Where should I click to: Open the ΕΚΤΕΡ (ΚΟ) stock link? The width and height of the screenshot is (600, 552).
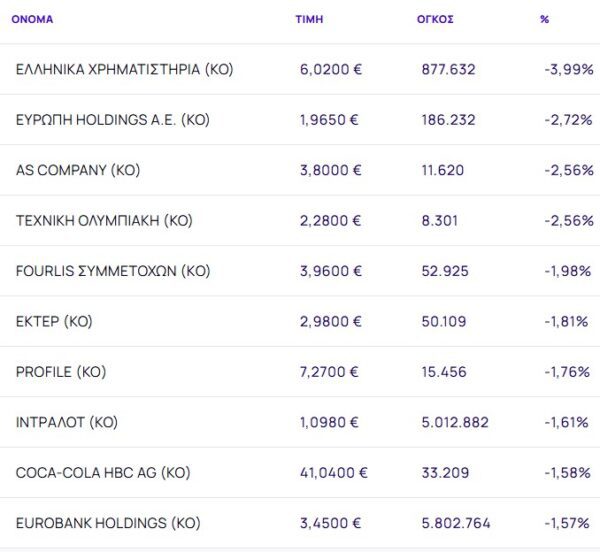pos(54,321)
